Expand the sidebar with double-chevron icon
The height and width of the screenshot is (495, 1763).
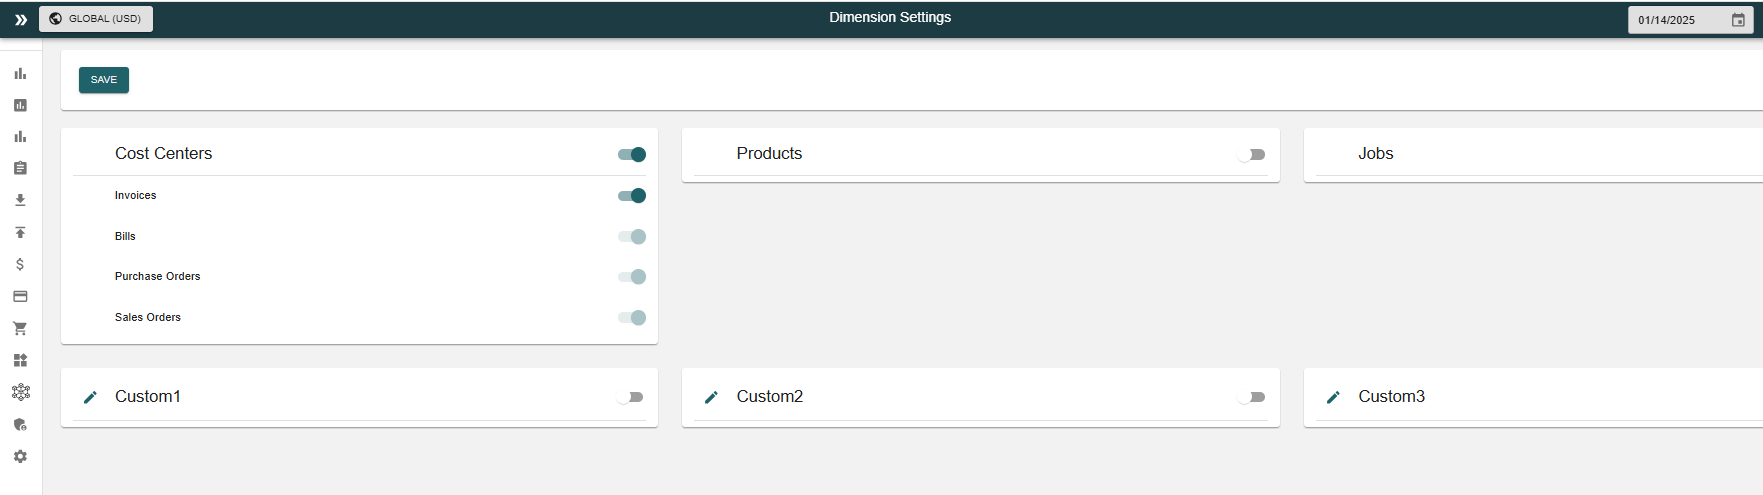point(21,19)
